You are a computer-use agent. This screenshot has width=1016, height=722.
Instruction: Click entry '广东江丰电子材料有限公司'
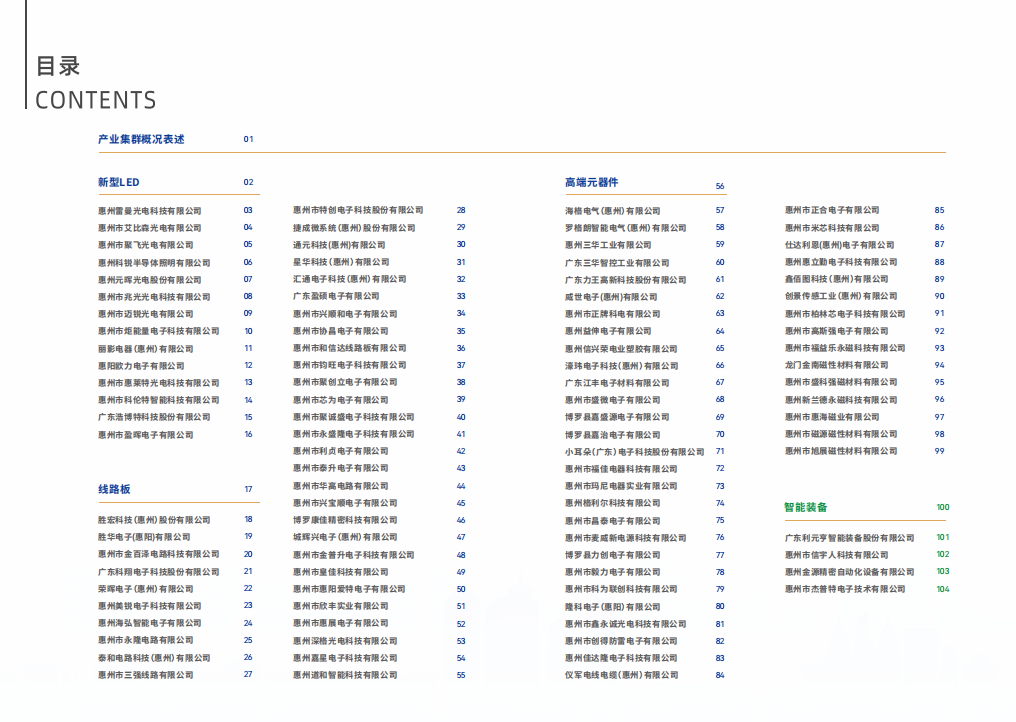pyautogui.click(x=618, y=383)
